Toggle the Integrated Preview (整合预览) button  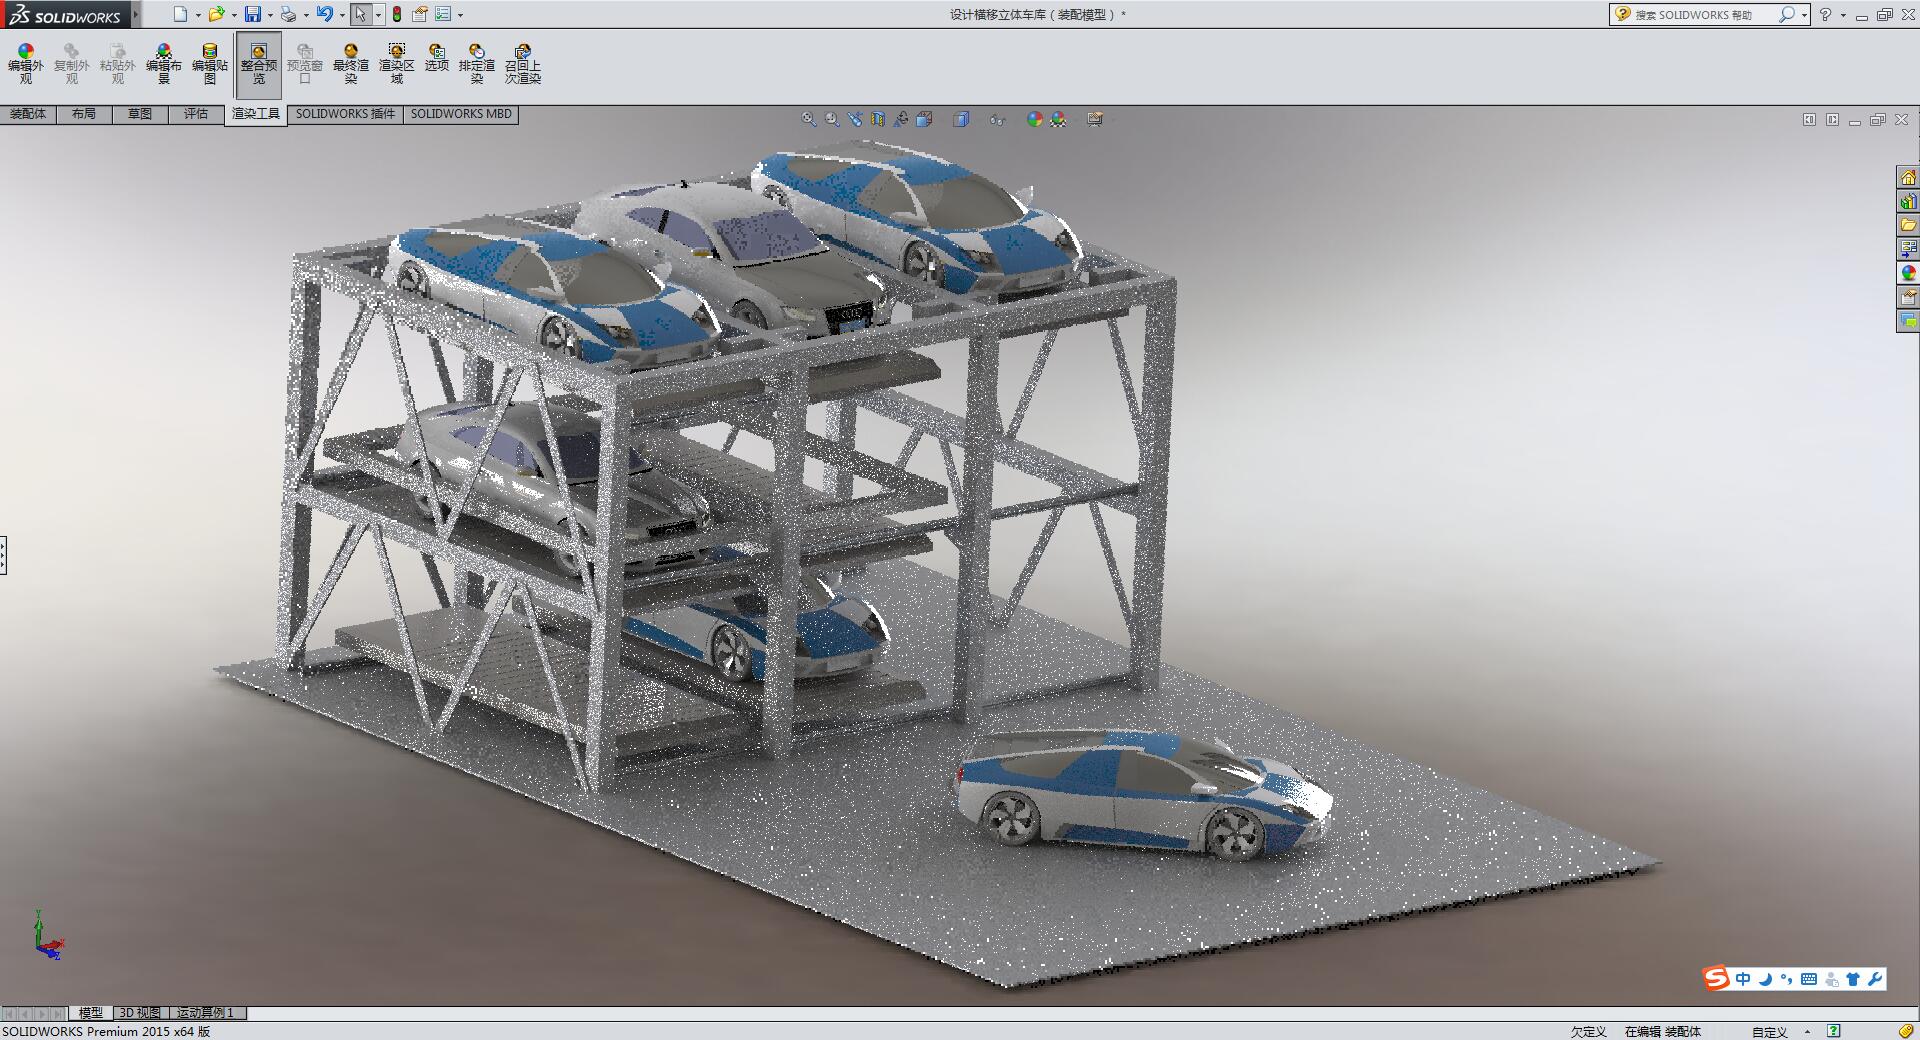[x=259, y=64]
